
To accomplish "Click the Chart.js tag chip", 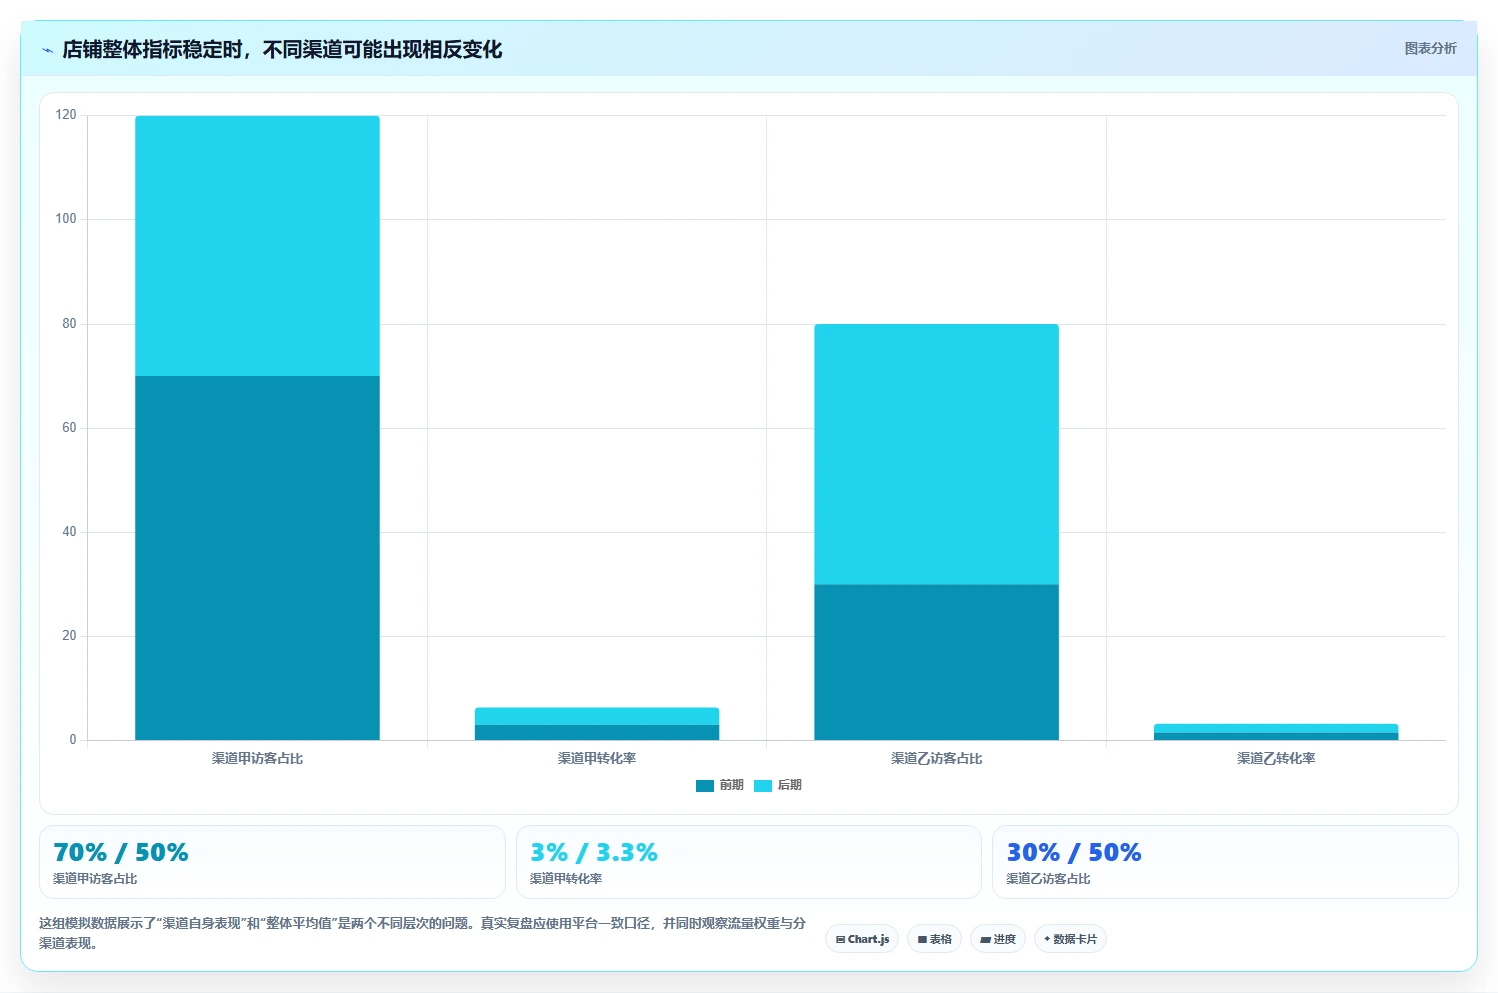I will coord(862,939).
